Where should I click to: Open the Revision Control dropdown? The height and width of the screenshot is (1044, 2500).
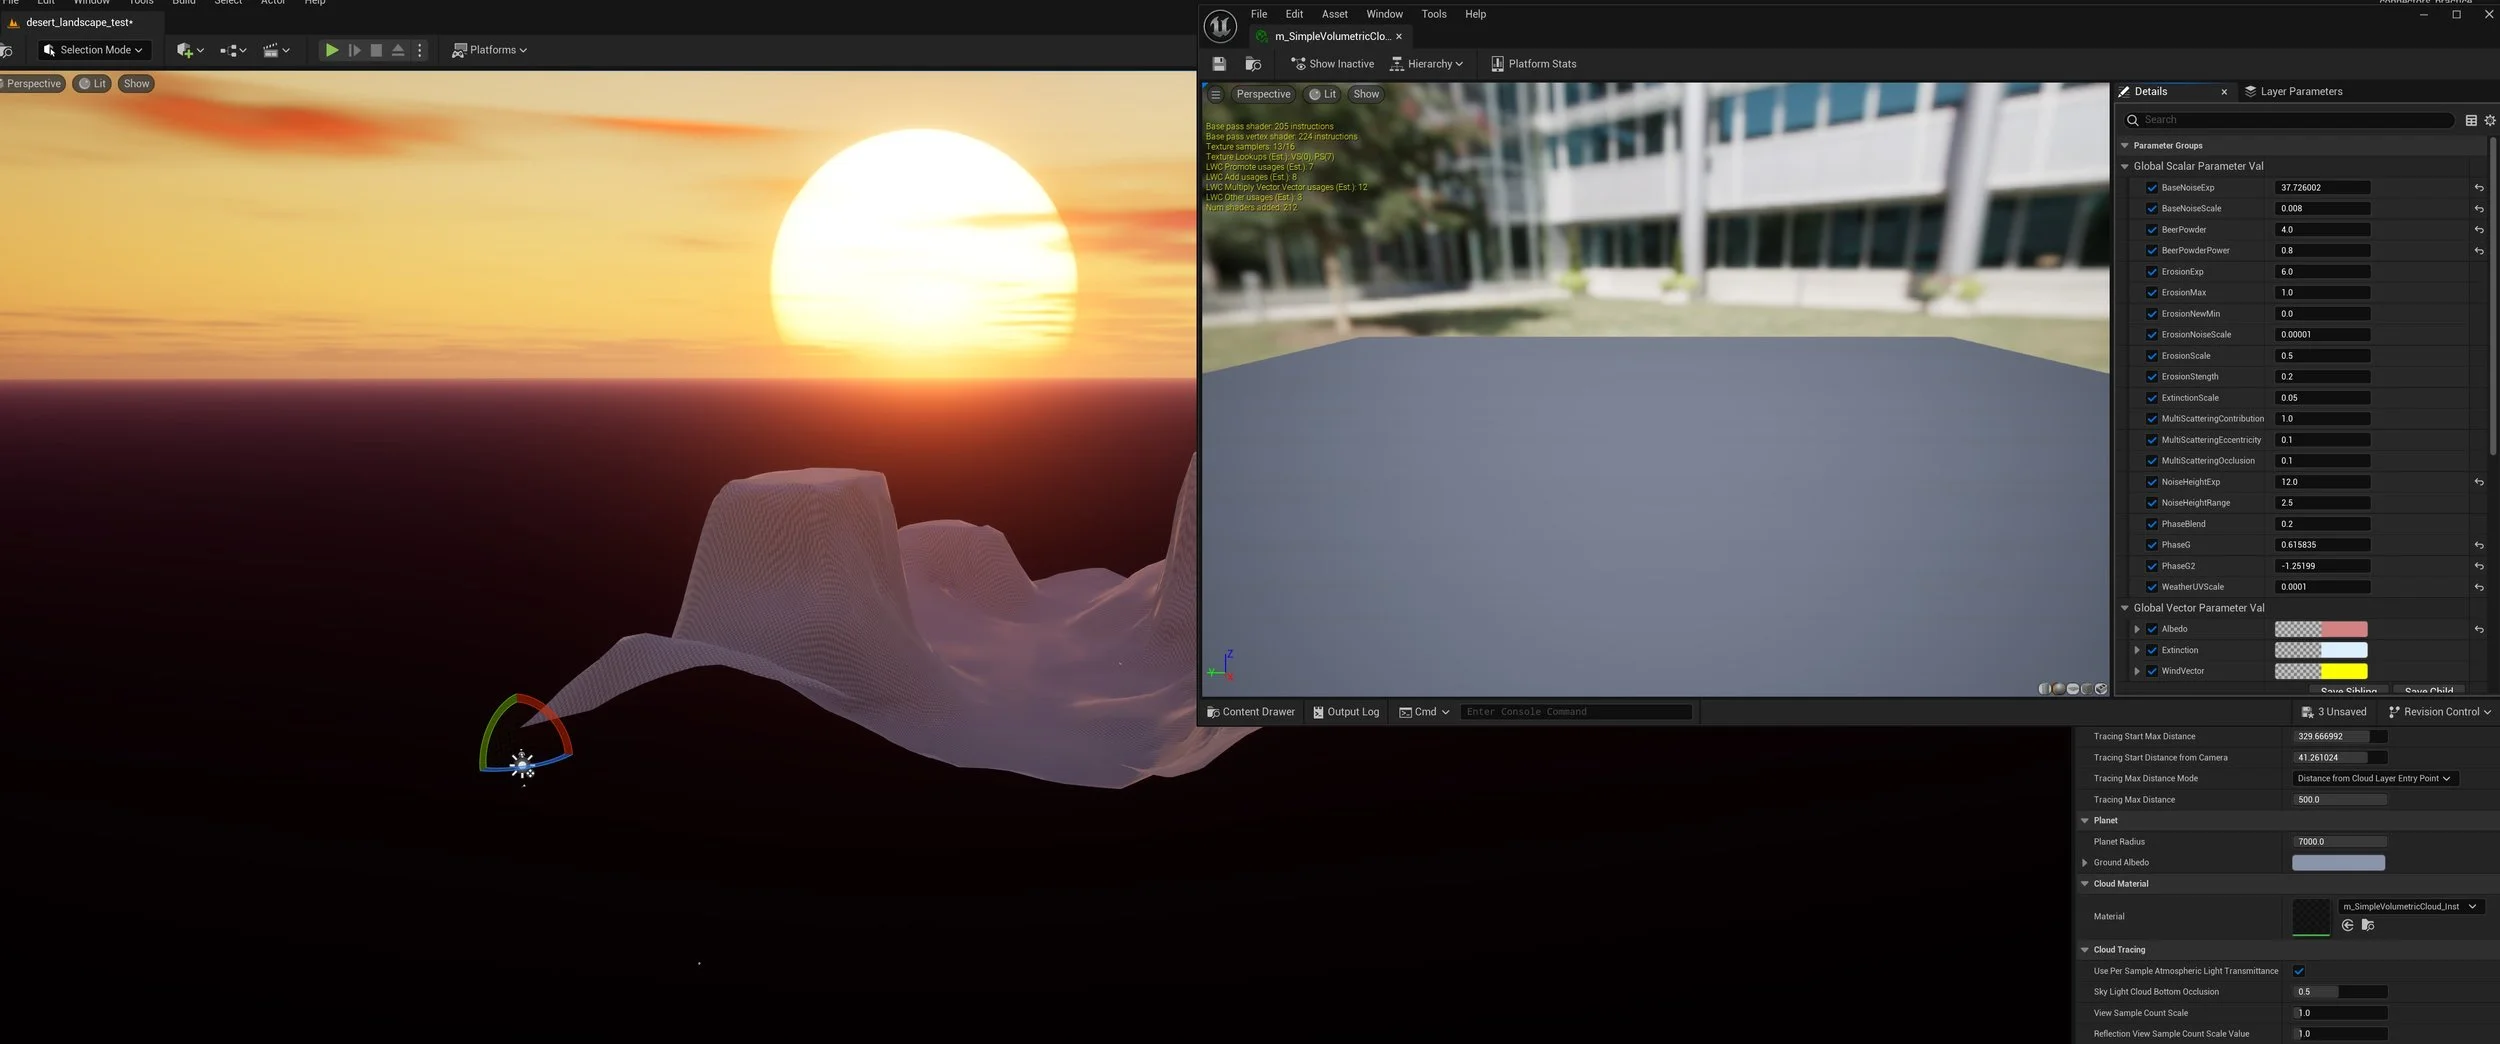tap(2440, 712)
